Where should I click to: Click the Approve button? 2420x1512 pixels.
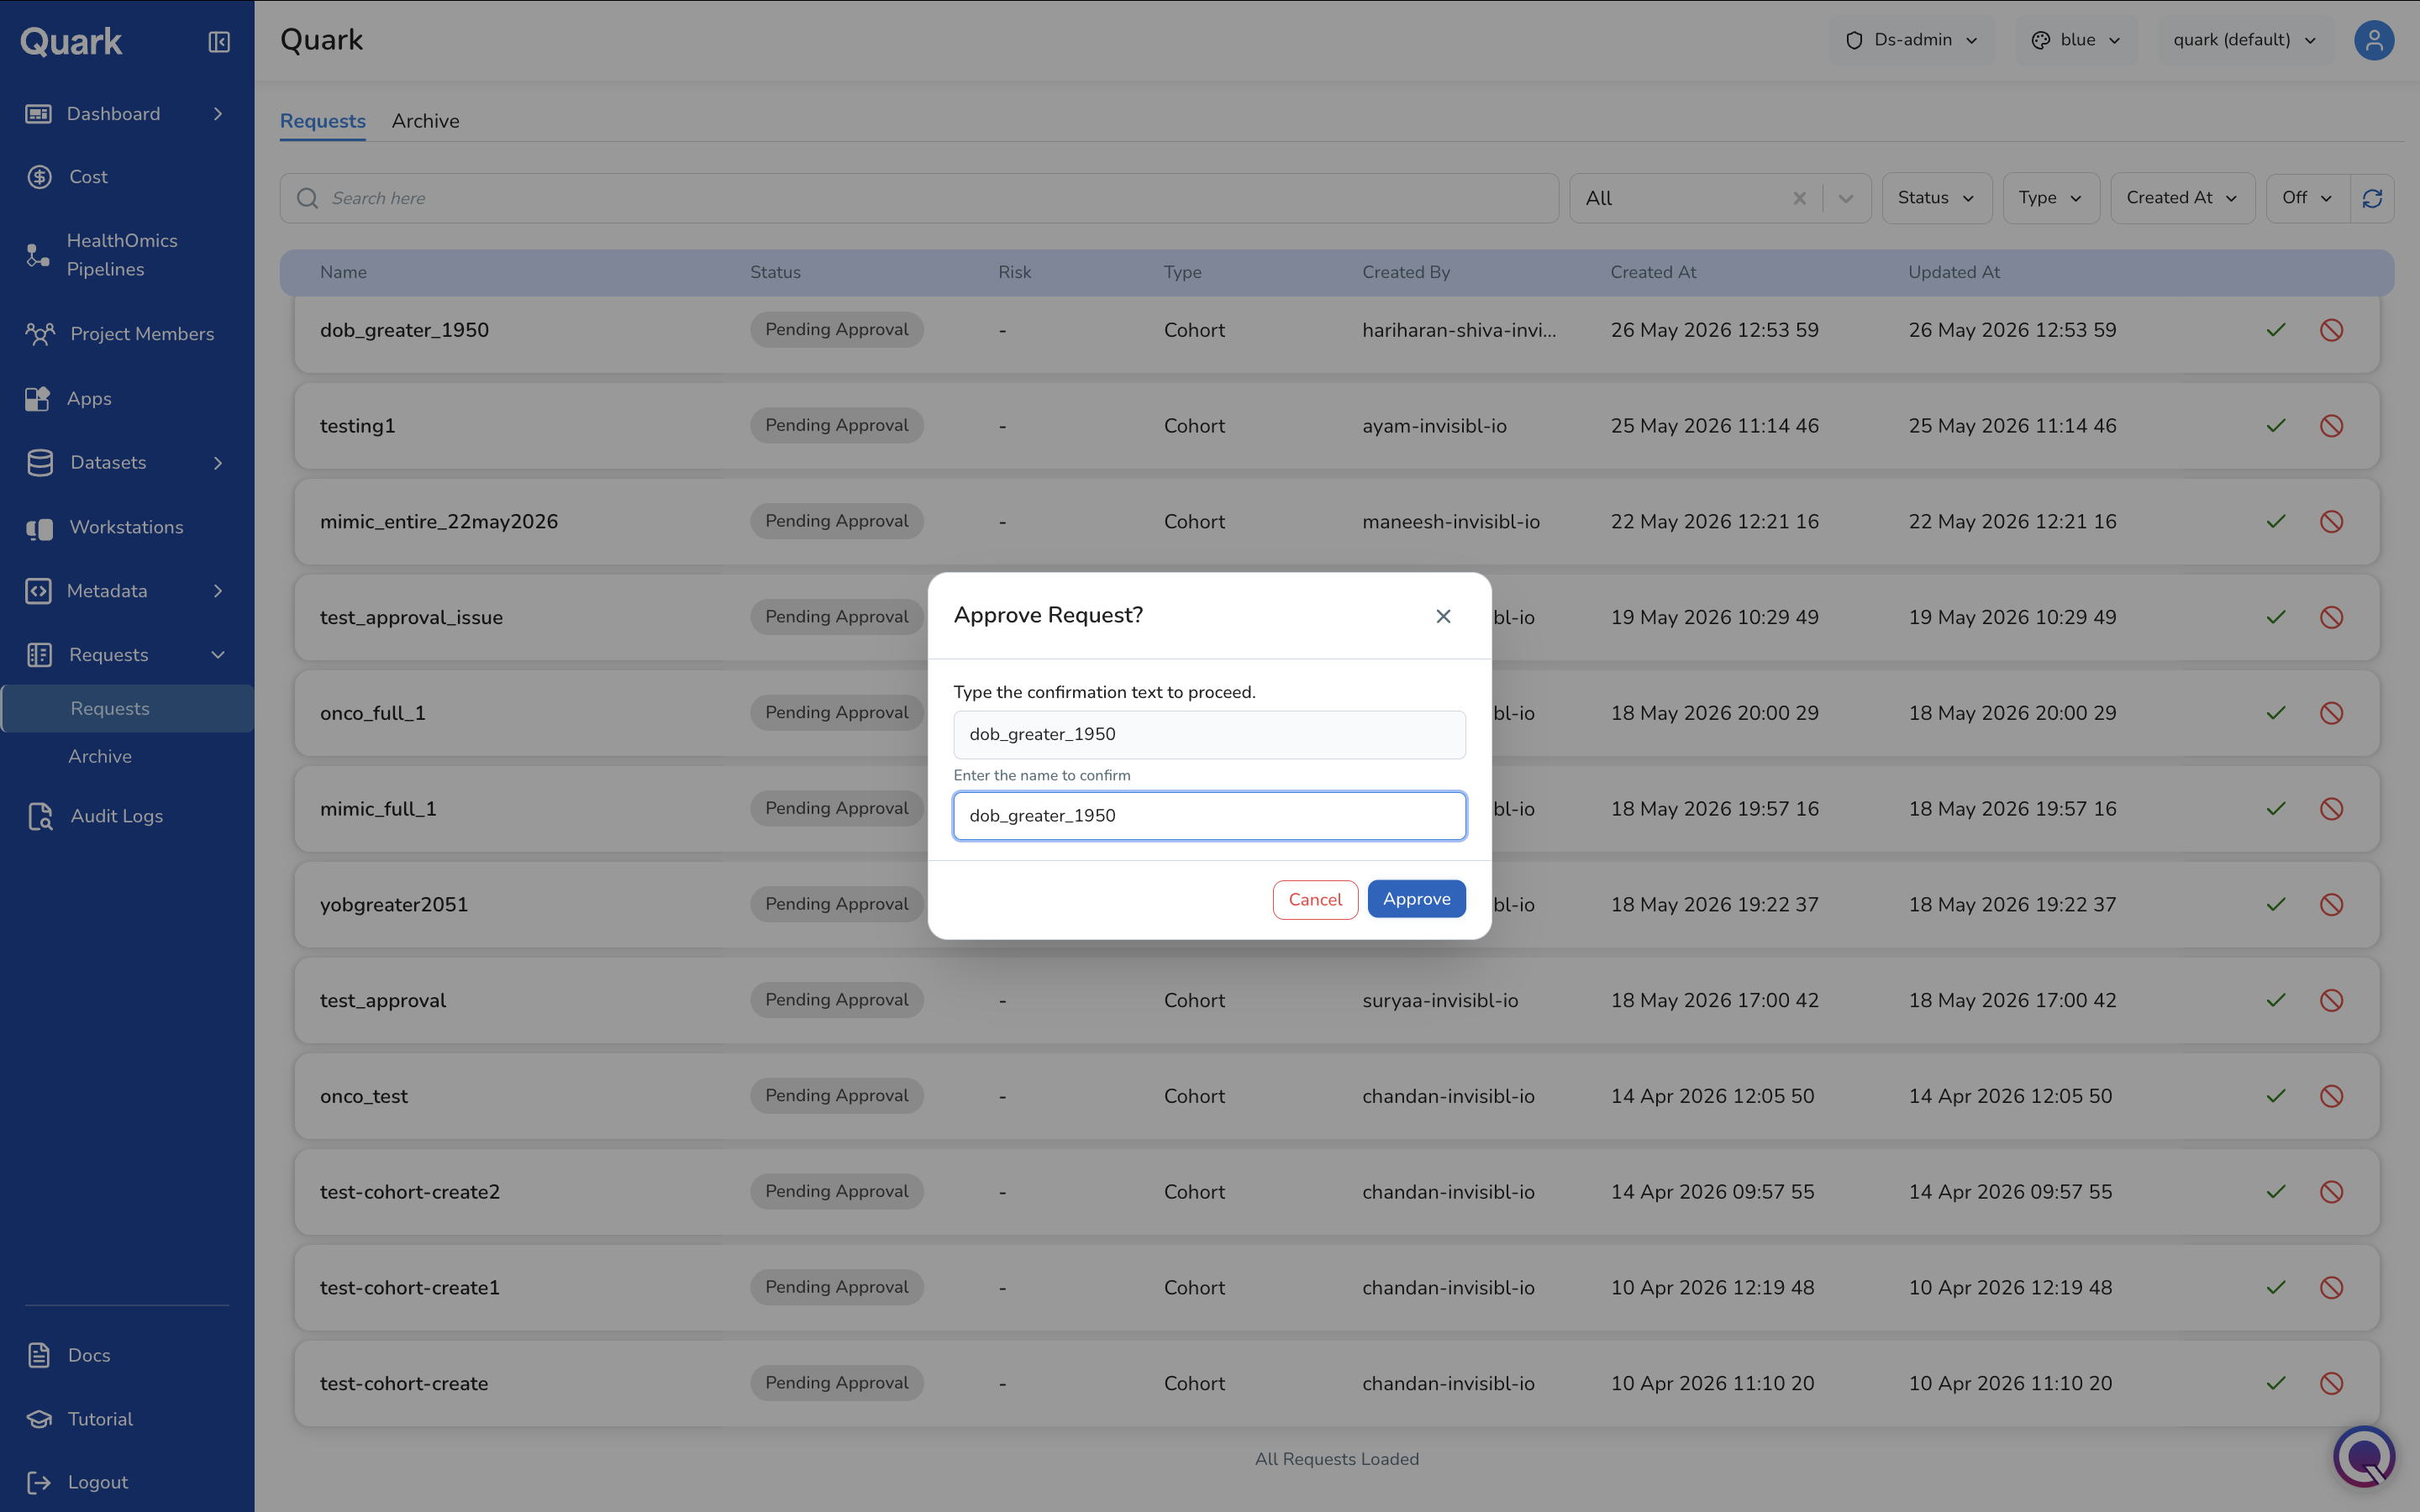[1416, 899]
